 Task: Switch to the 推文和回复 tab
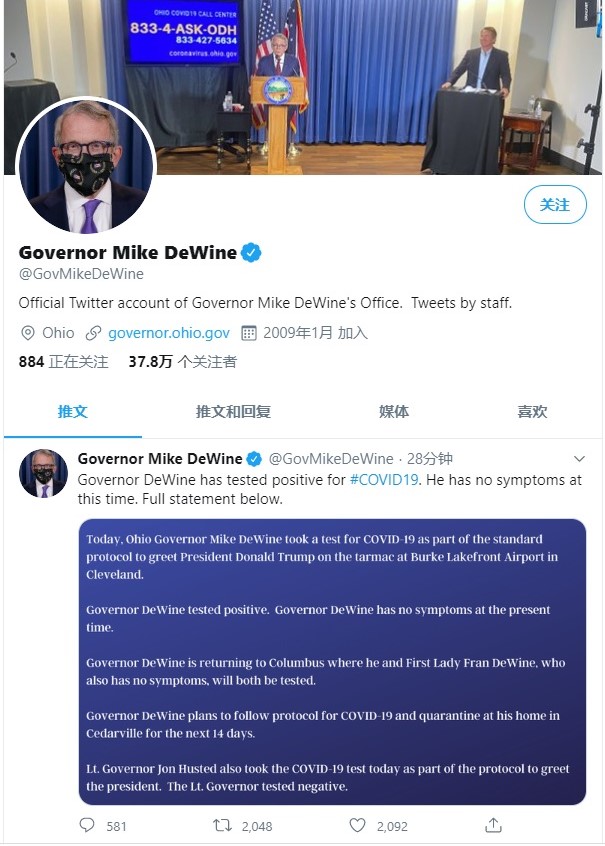233,412
